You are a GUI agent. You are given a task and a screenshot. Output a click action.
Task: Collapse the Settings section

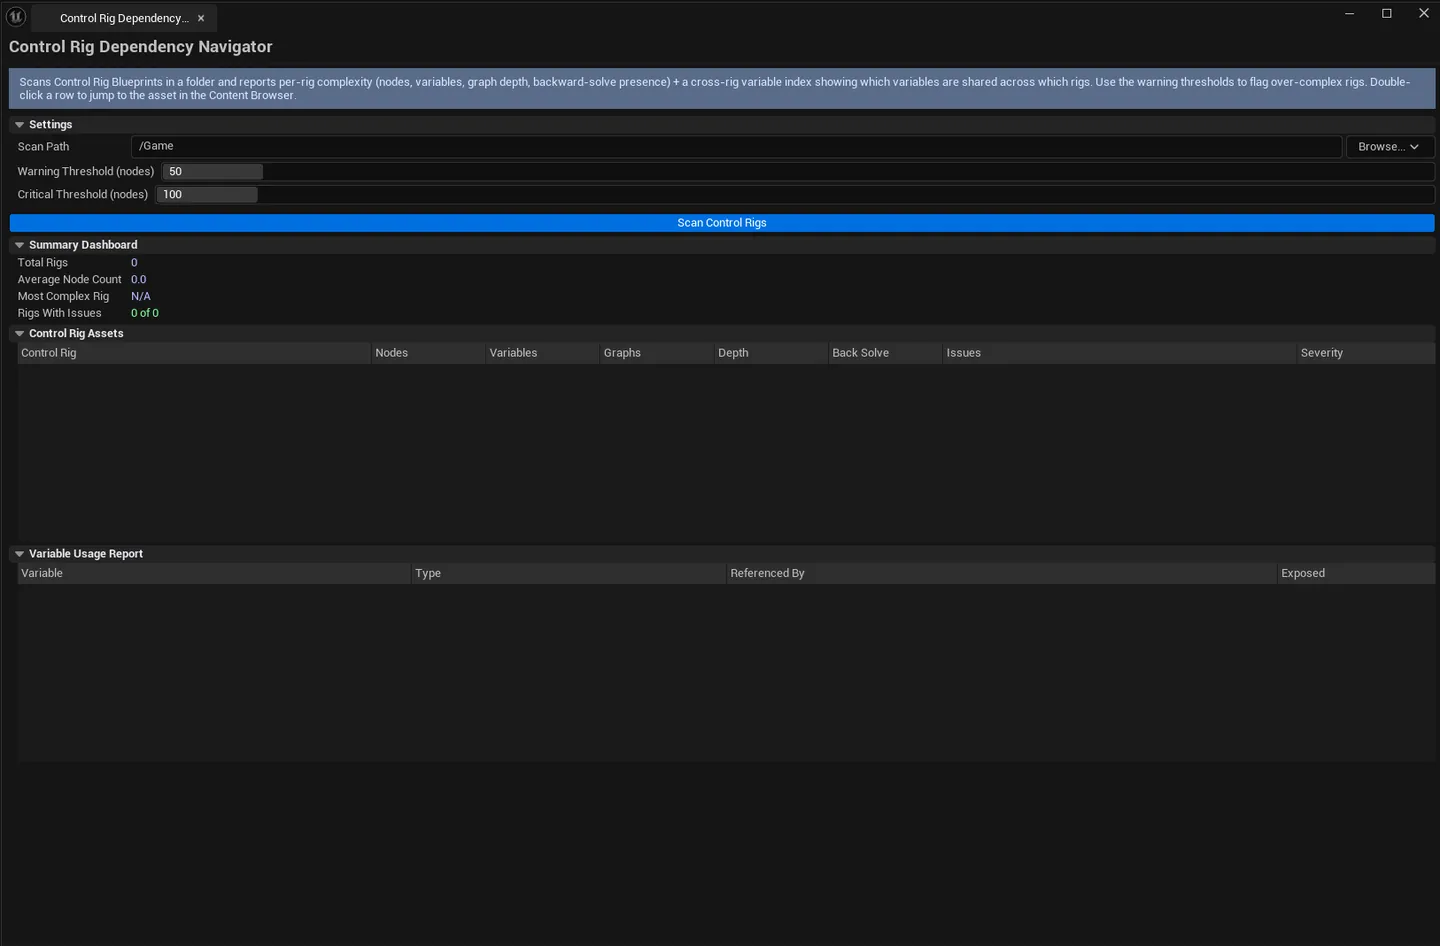(19, 125)
